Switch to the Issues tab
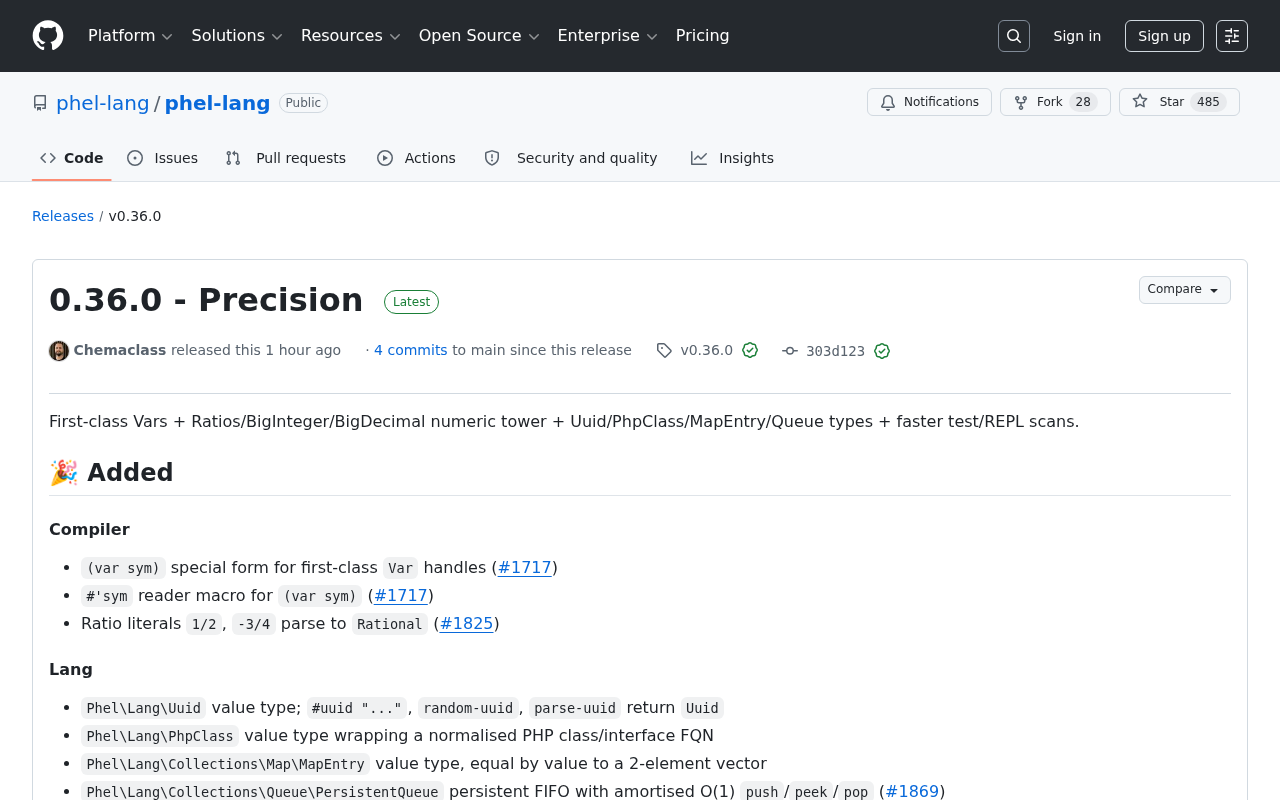This screenshot has width=1280, height=800. pyautogui.click(x=163, y=158)
